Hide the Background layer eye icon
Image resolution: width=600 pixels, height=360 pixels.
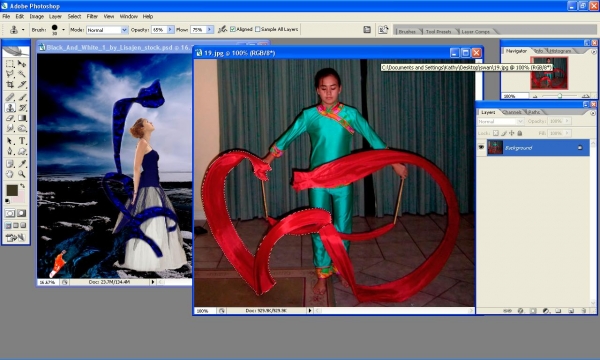click(x=481, y=147)
